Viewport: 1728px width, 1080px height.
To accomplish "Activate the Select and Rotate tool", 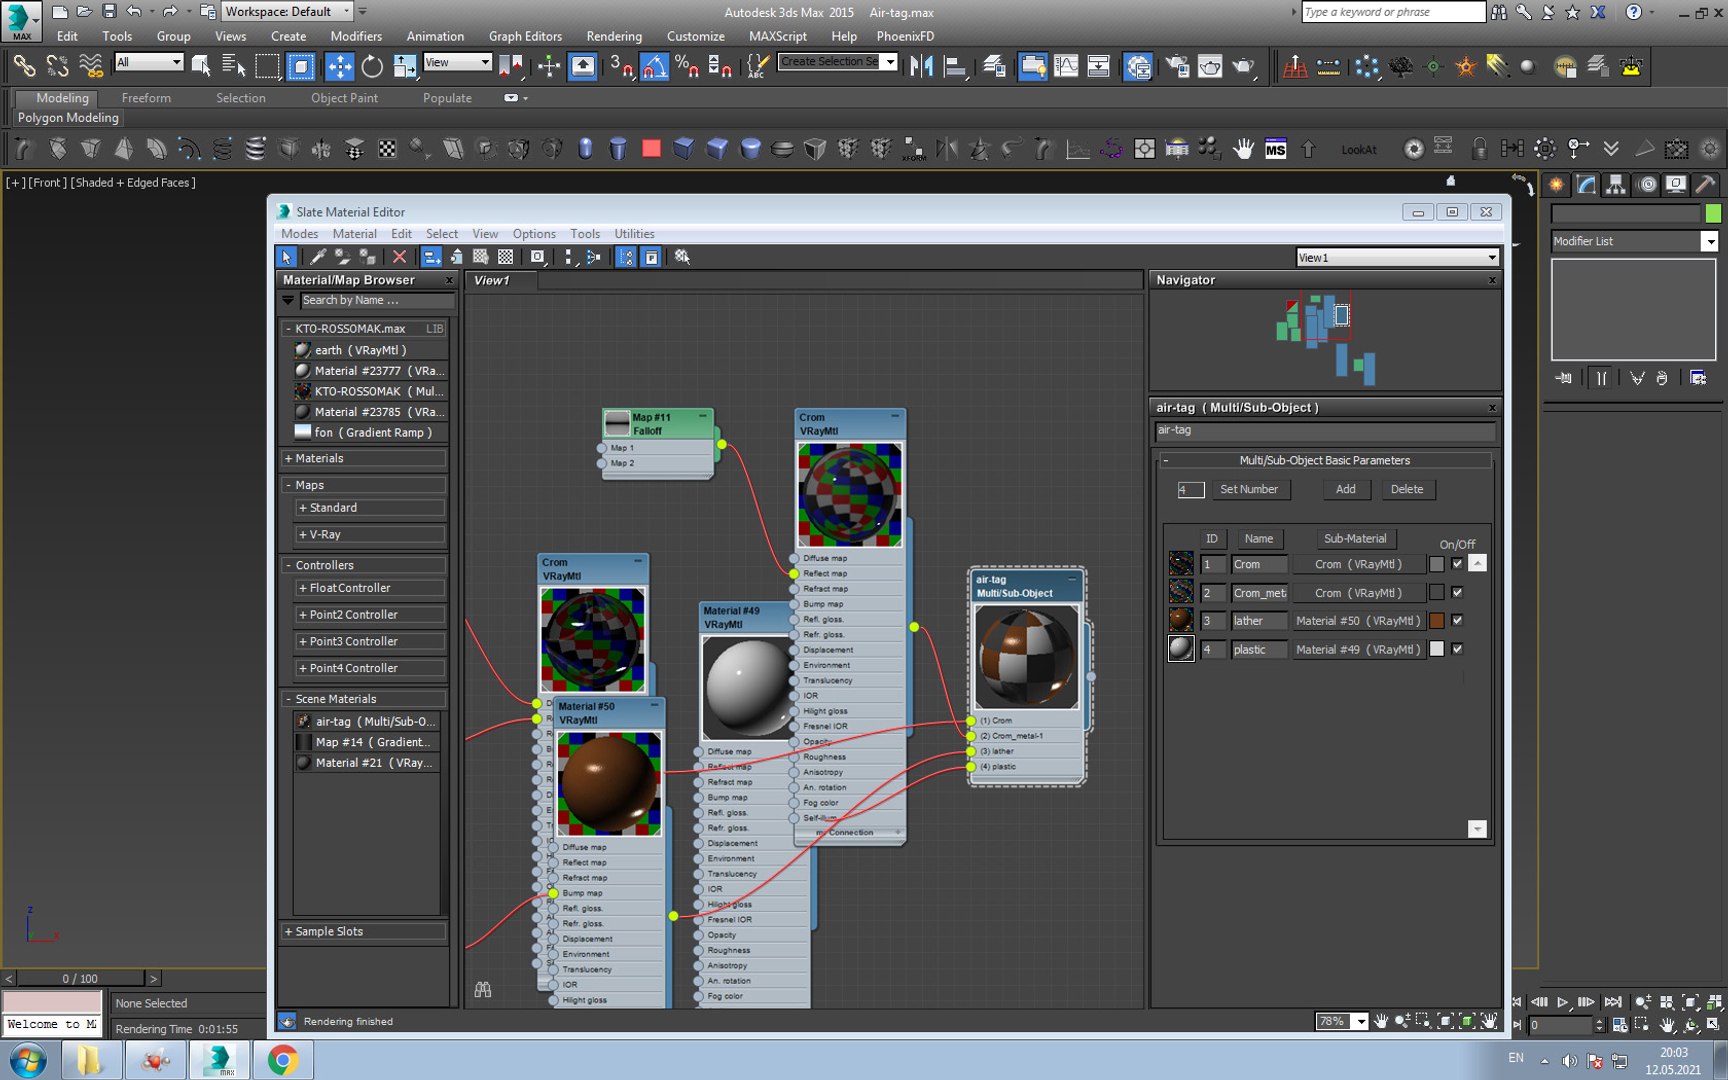I will (x=372, y=67).
